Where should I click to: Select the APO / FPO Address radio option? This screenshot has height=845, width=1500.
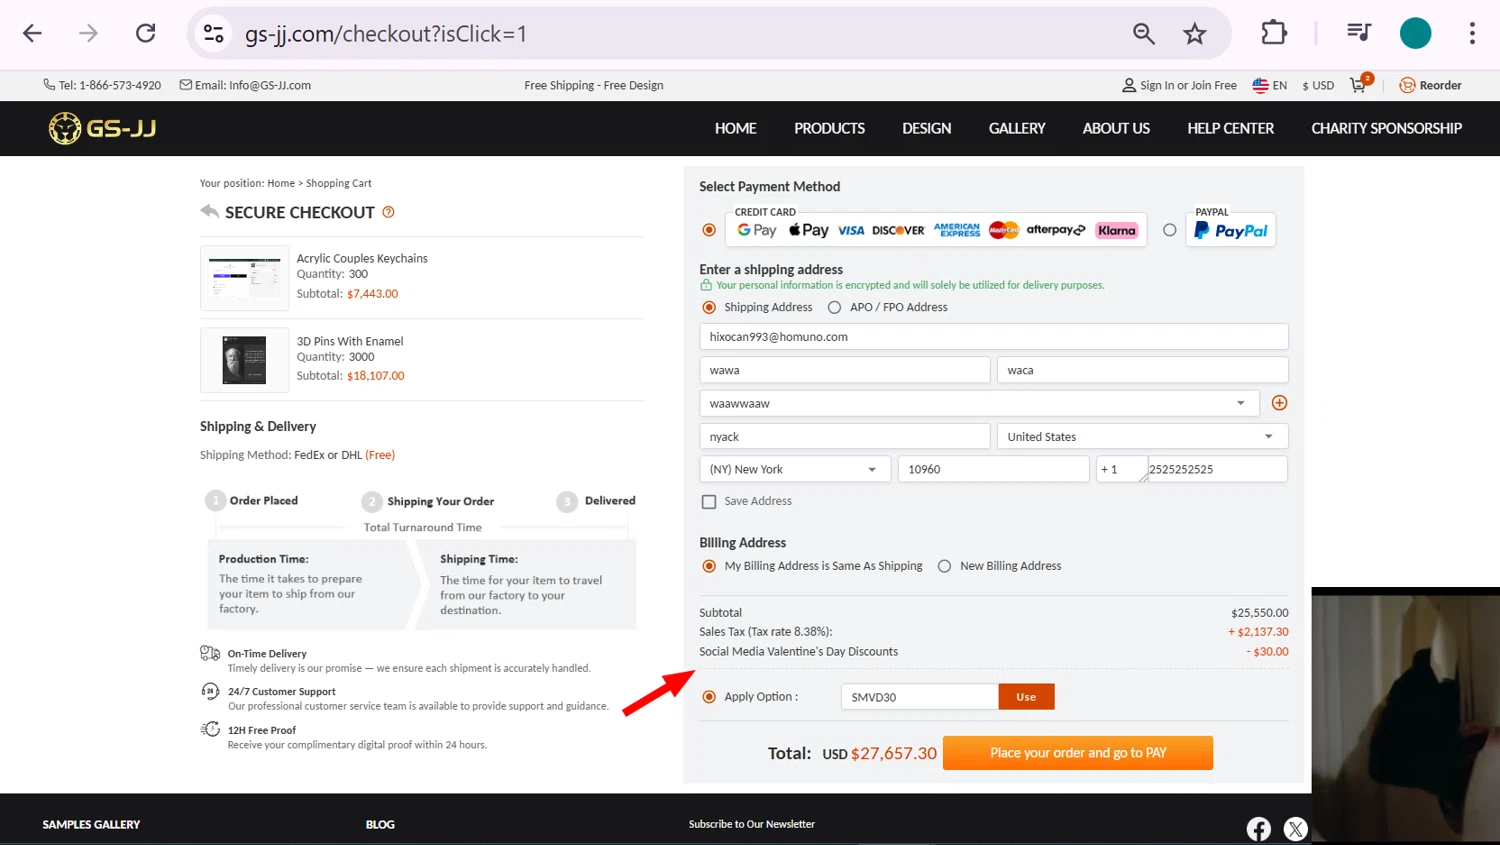[x=834, y=307]
